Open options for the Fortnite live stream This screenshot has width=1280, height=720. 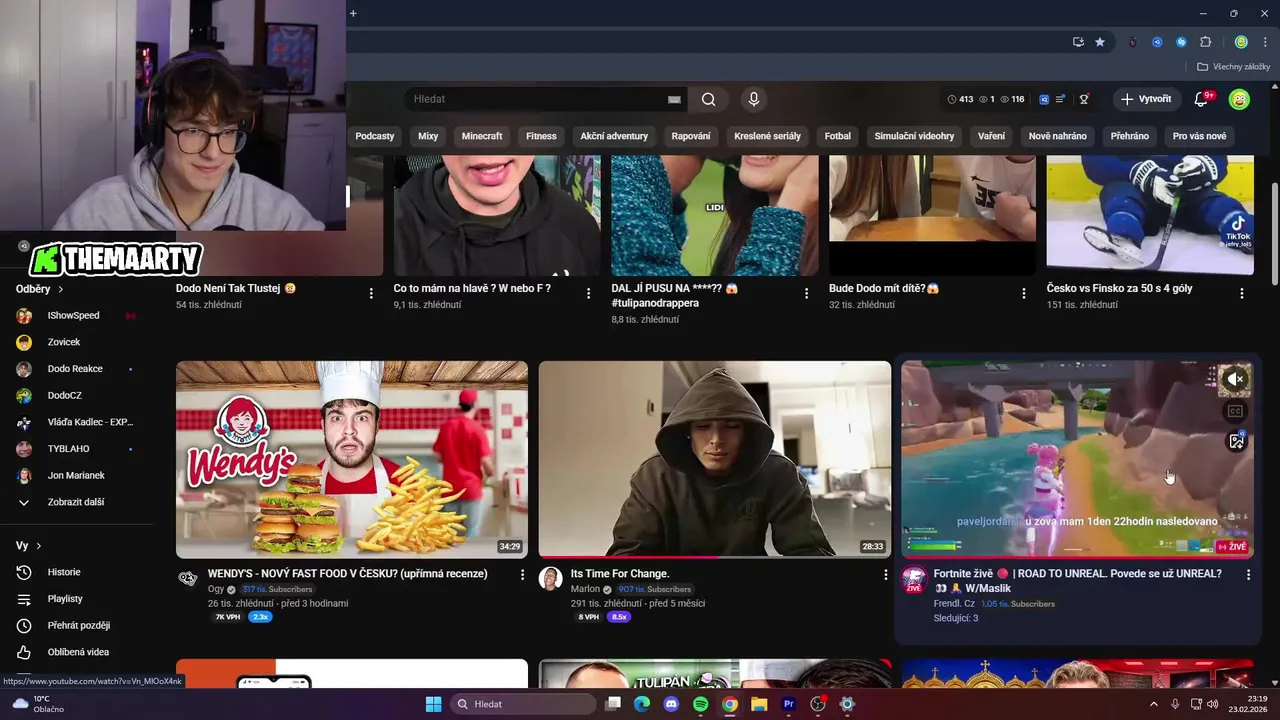tap(1248, 575)
